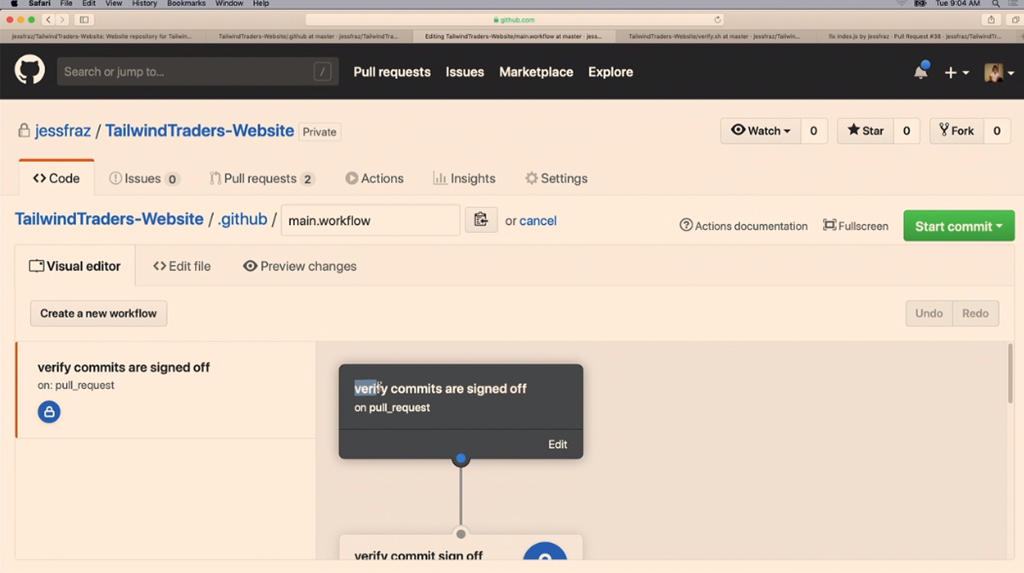
Task: Click the Safari share icon
Action: (x=991, y=20)
